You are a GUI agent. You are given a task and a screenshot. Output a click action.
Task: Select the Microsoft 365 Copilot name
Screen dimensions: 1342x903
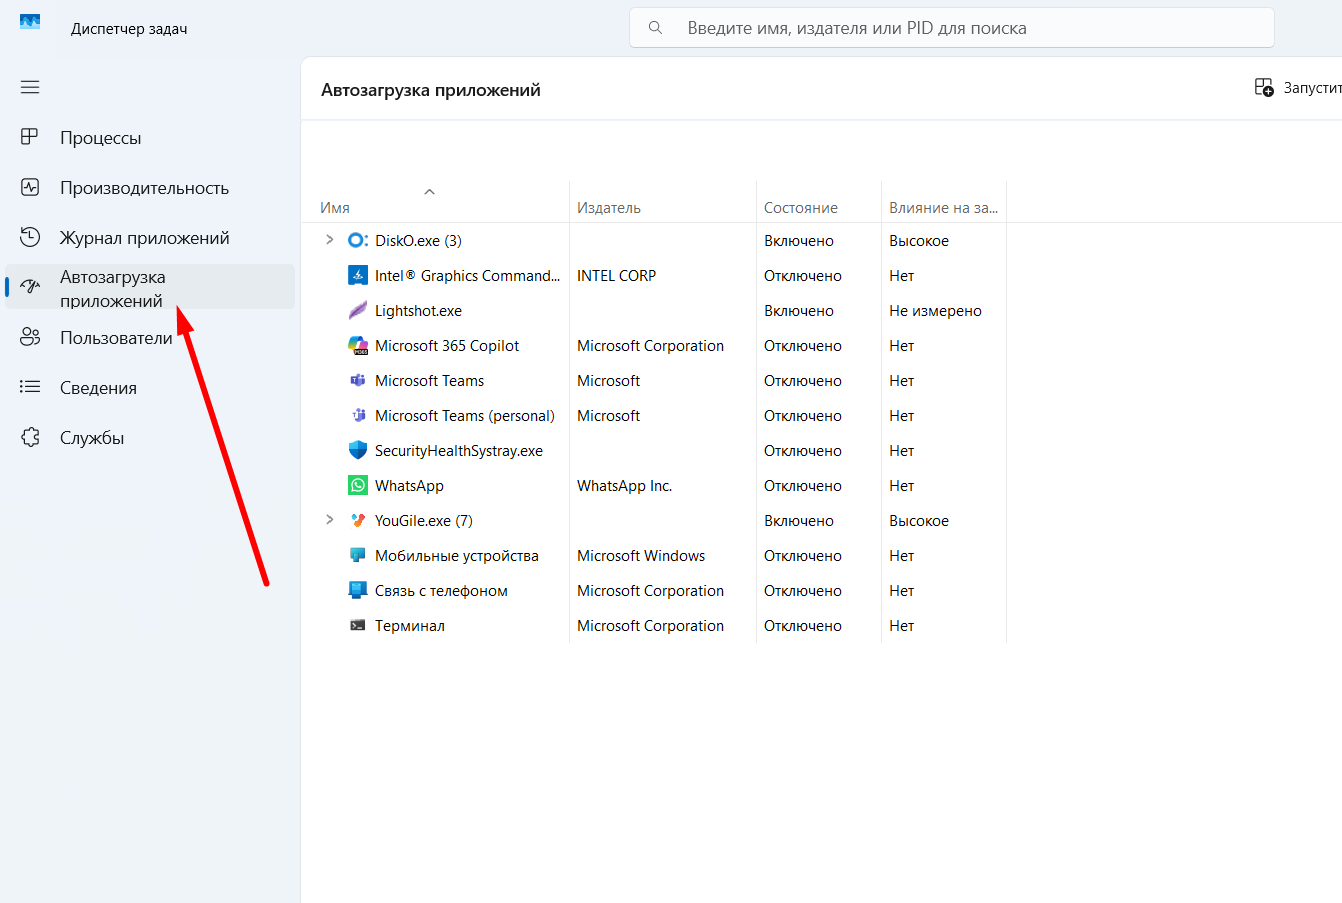(447, 346)
